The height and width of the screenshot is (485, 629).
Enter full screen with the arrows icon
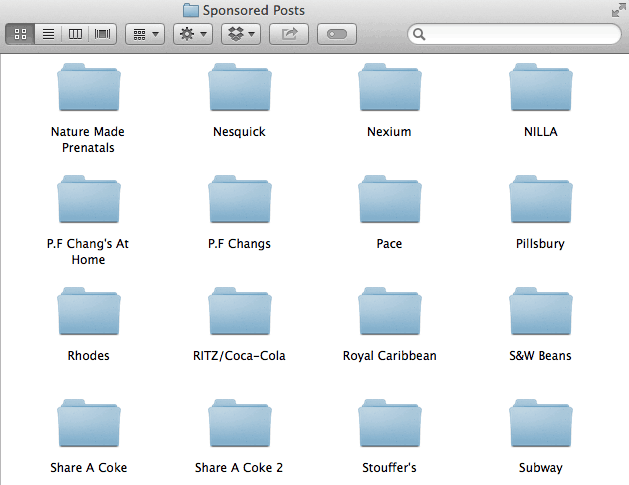click(618, 10)
